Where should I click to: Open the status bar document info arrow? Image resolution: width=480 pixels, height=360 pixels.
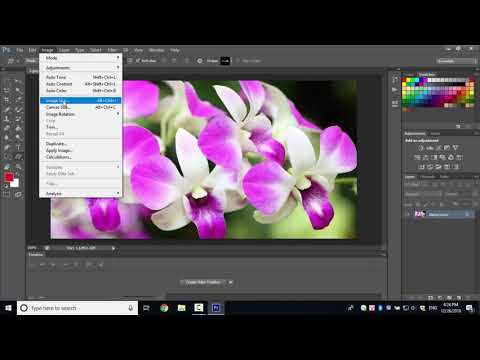point(113,248)
